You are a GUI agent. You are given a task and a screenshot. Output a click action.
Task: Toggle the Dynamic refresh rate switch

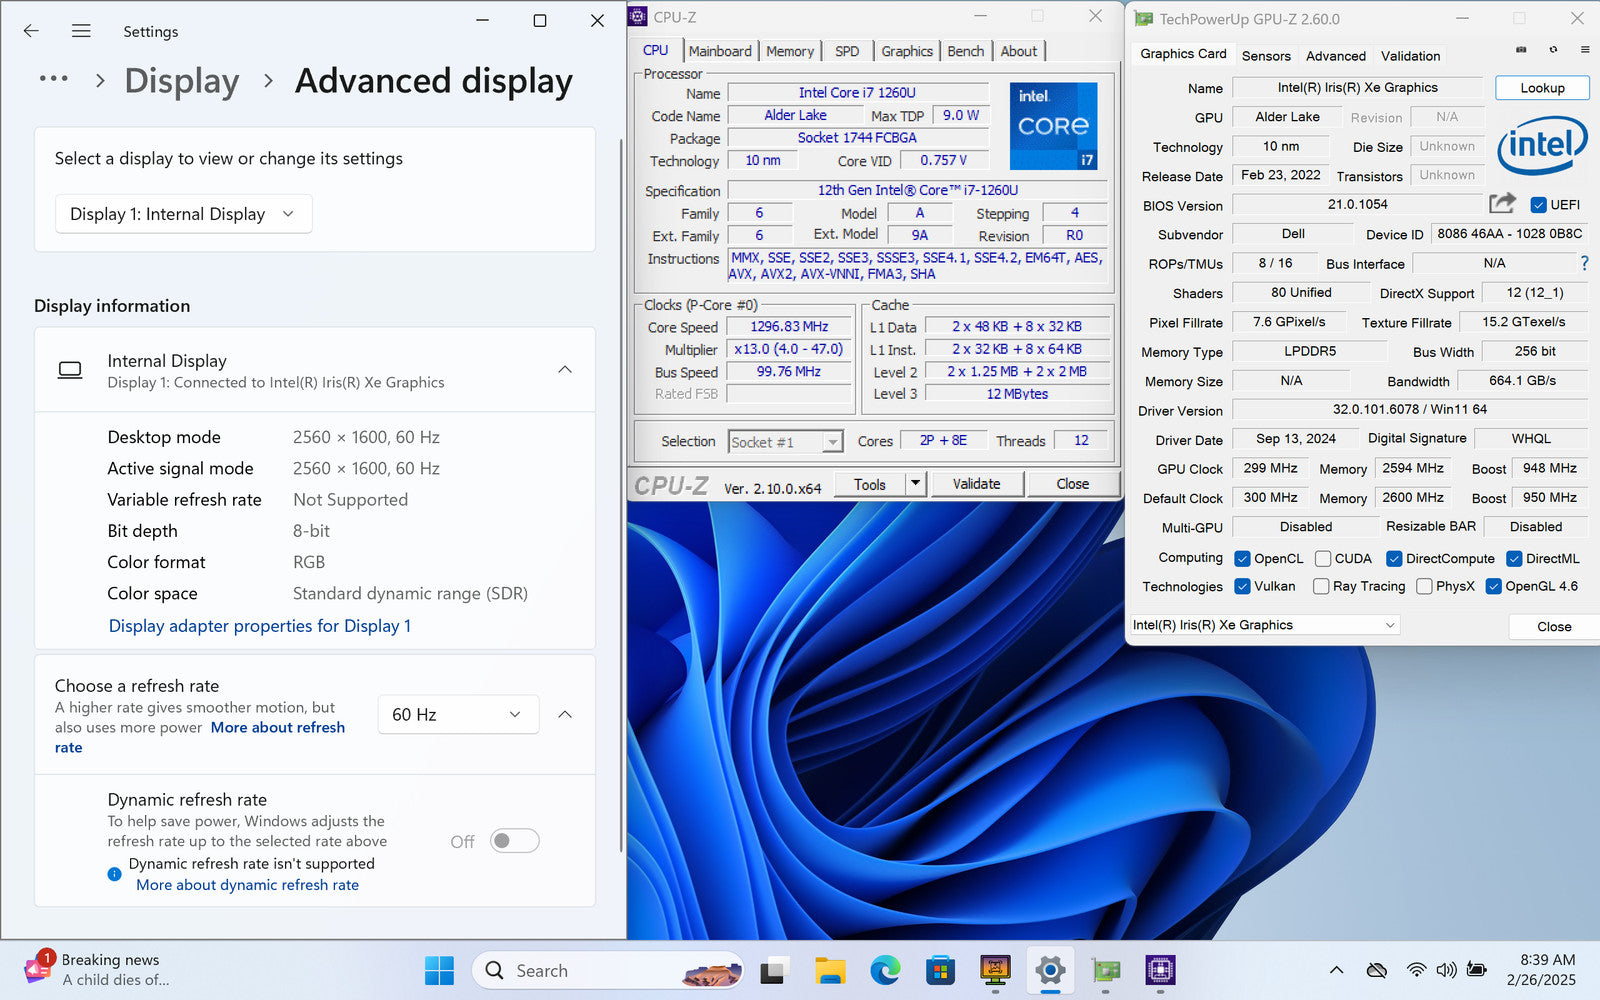click(515, 841)
